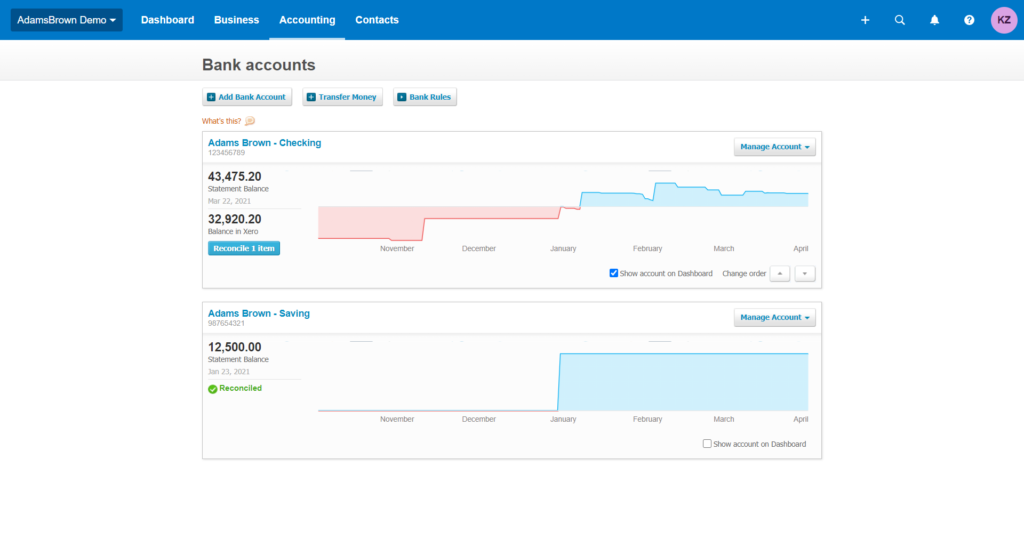
Task: Click the Bank accounts page heading
Action: point(259,65)
